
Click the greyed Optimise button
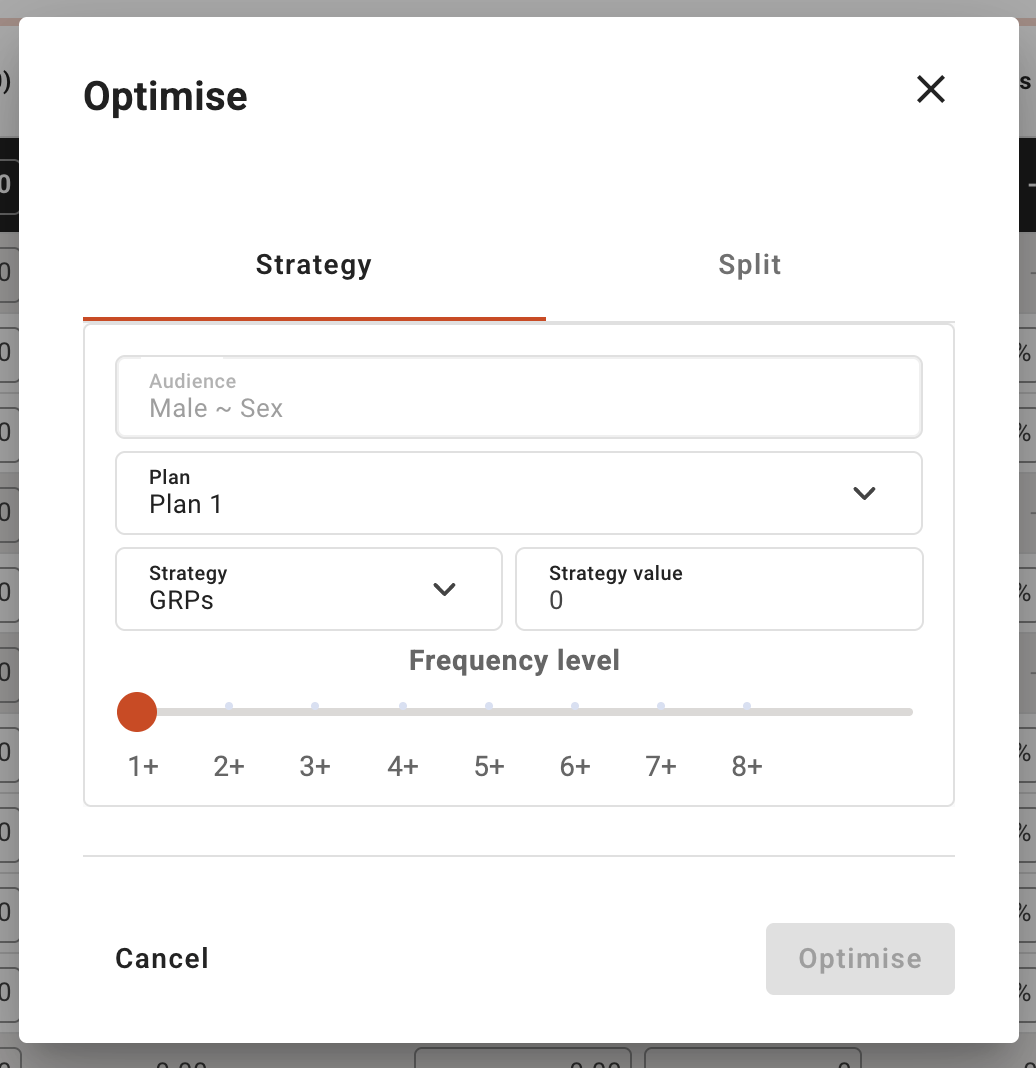pyautogui.click(x=860, y=959)
